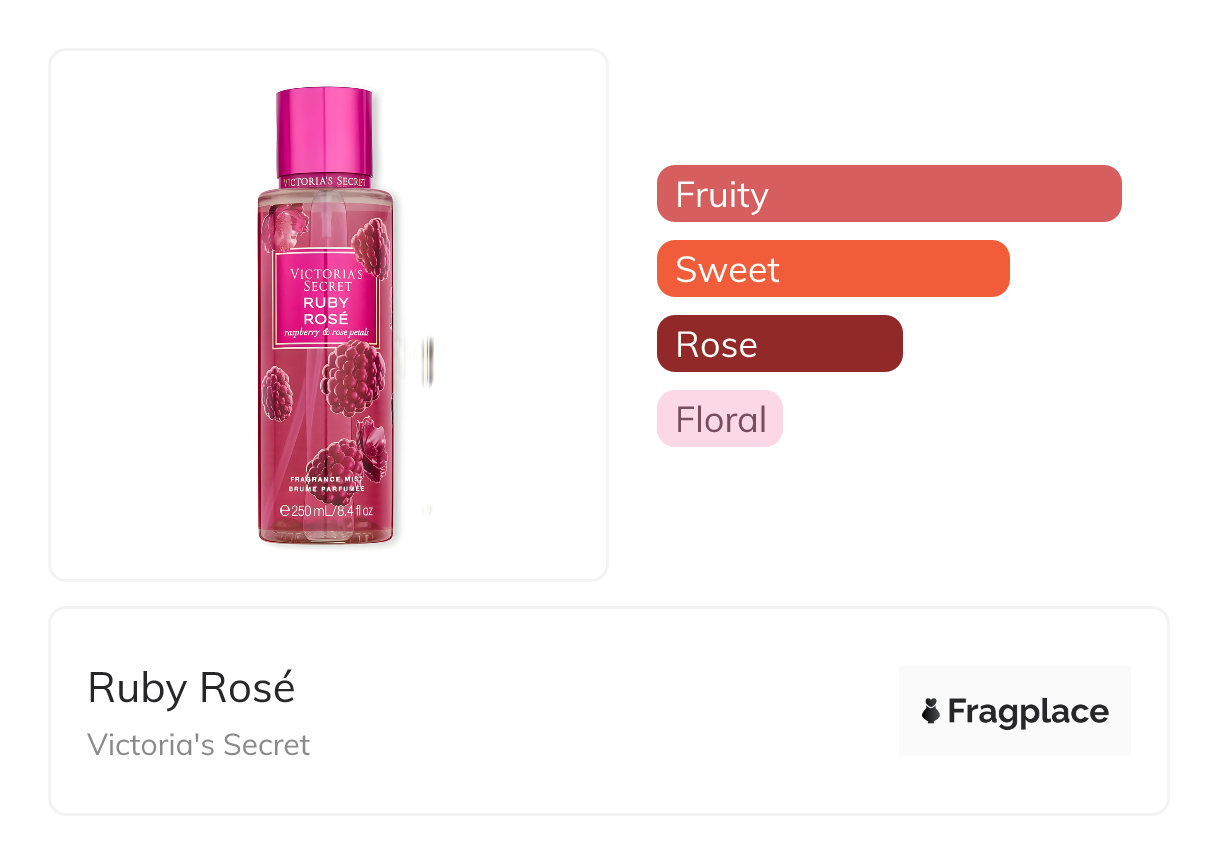This screenshot has height=864, width=1218.
Task: Click the rose petal at the bottle's lower right
Action: (x=373, y=447)
